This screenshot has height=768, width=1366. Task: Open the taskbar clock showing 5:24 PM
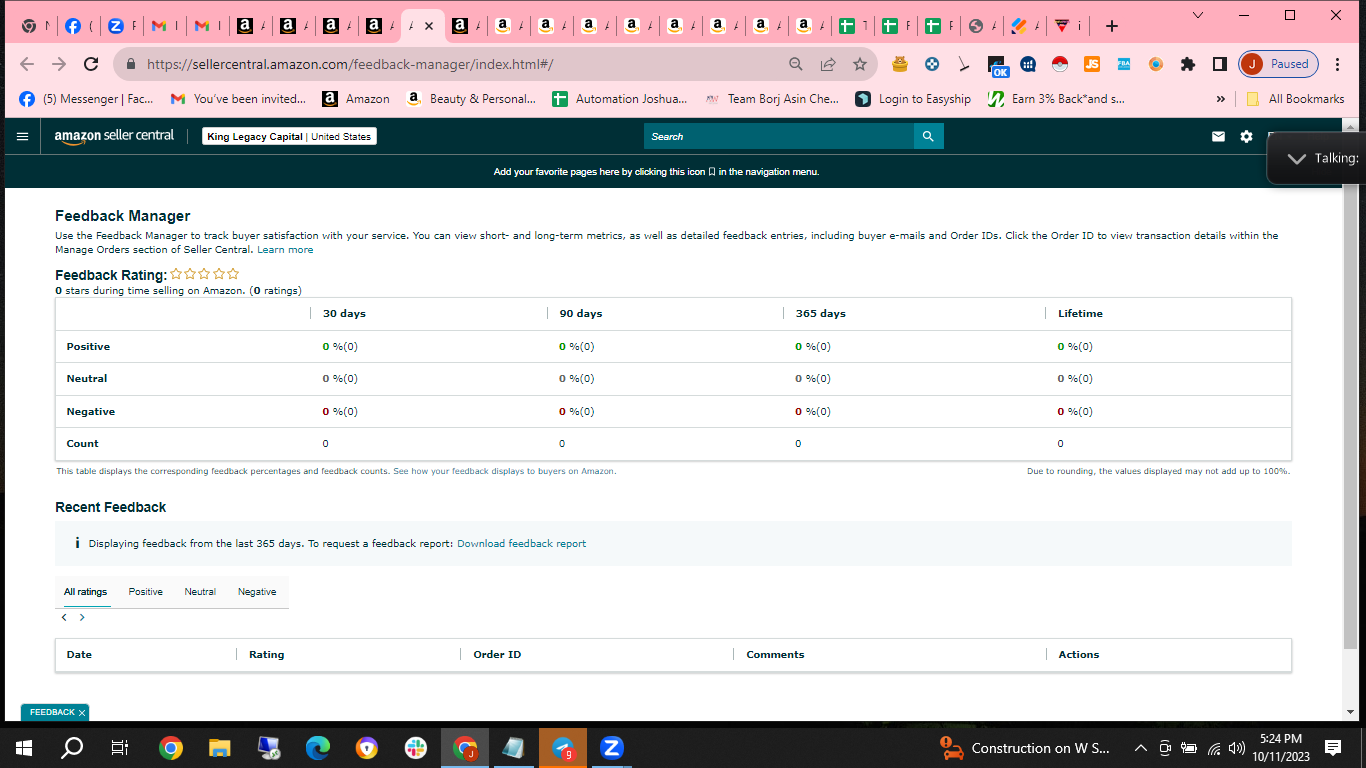tap(1280, 747)
